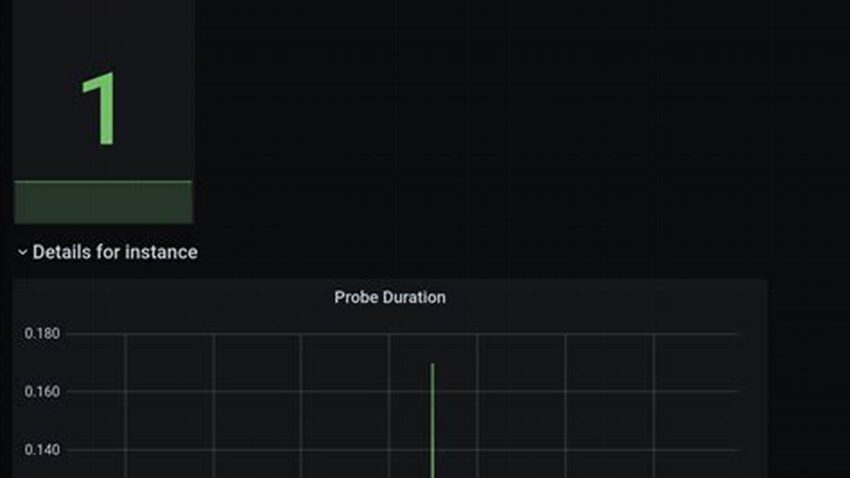Click the 0.160 y-axis label
The width and height of the screenshot is (850, 478).
pos(42,391)
